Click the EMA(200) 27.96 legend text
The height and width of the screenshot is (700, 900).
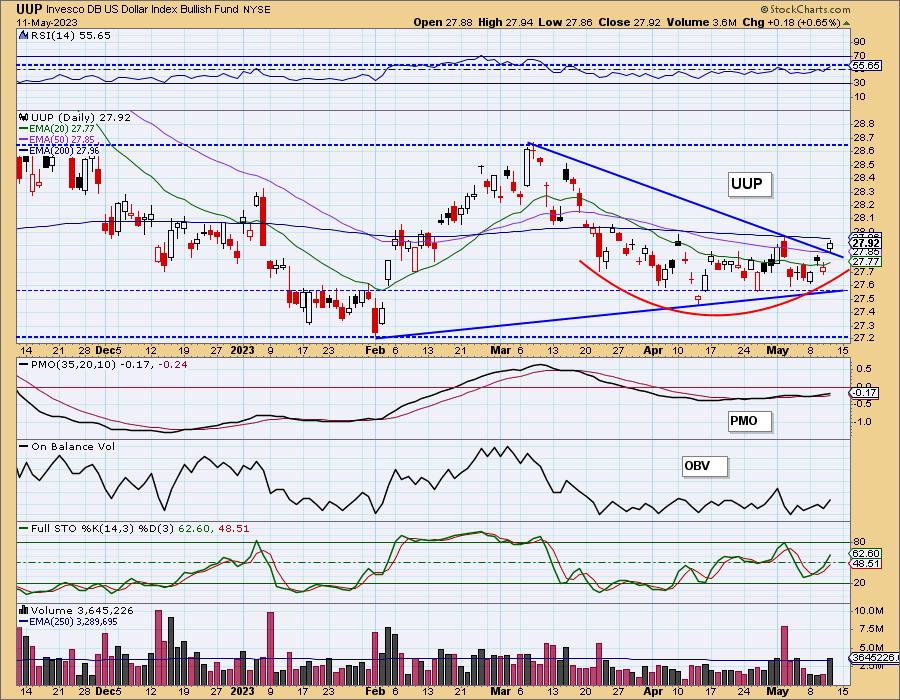coord(64,150)
